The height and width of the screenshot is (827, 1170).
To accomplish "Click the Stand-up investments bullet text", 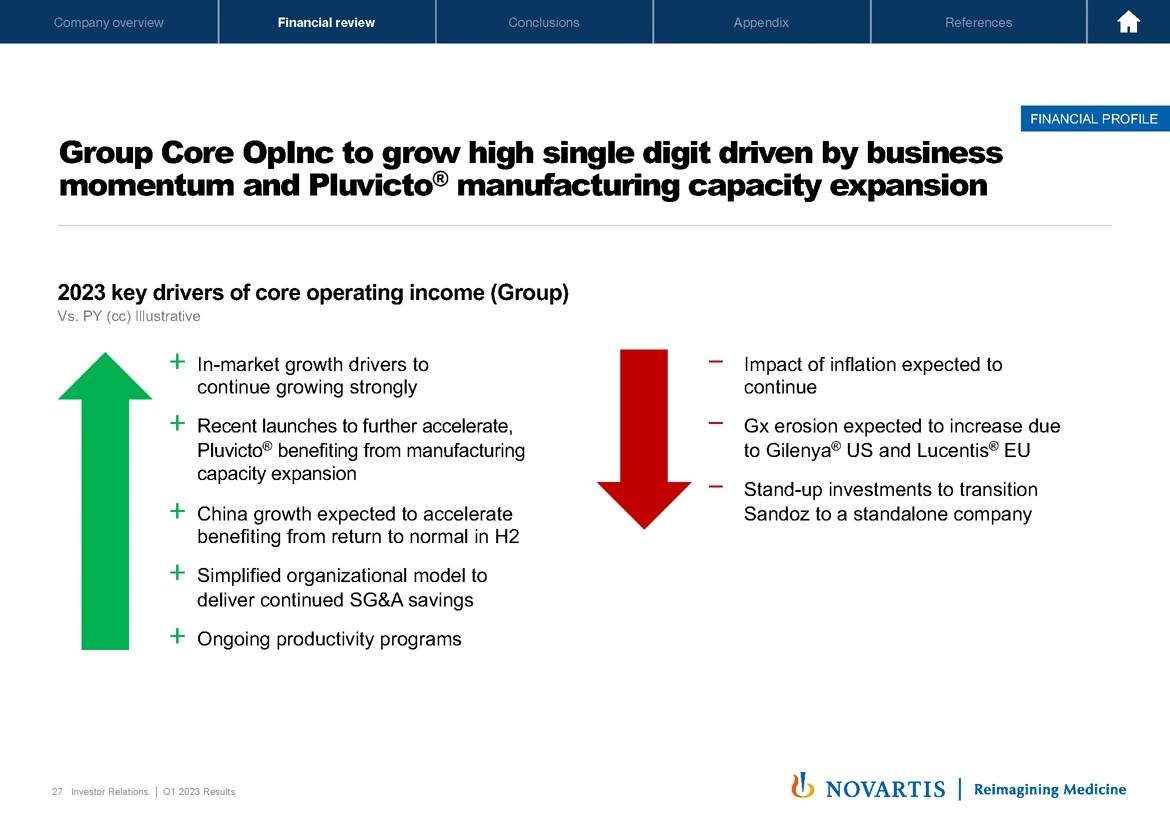I will click(890, 502).
